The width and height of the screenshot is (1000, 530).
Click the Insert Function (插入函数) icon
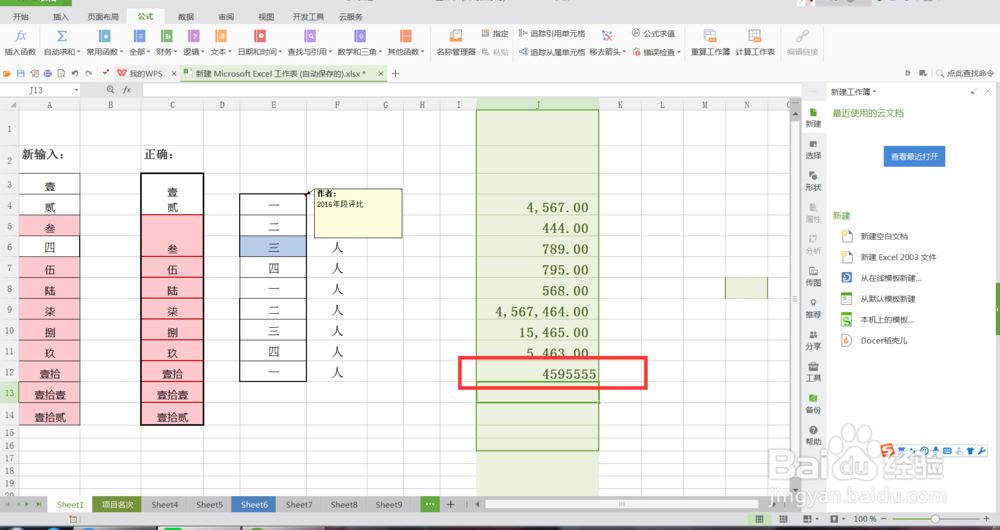pos(21,36)
